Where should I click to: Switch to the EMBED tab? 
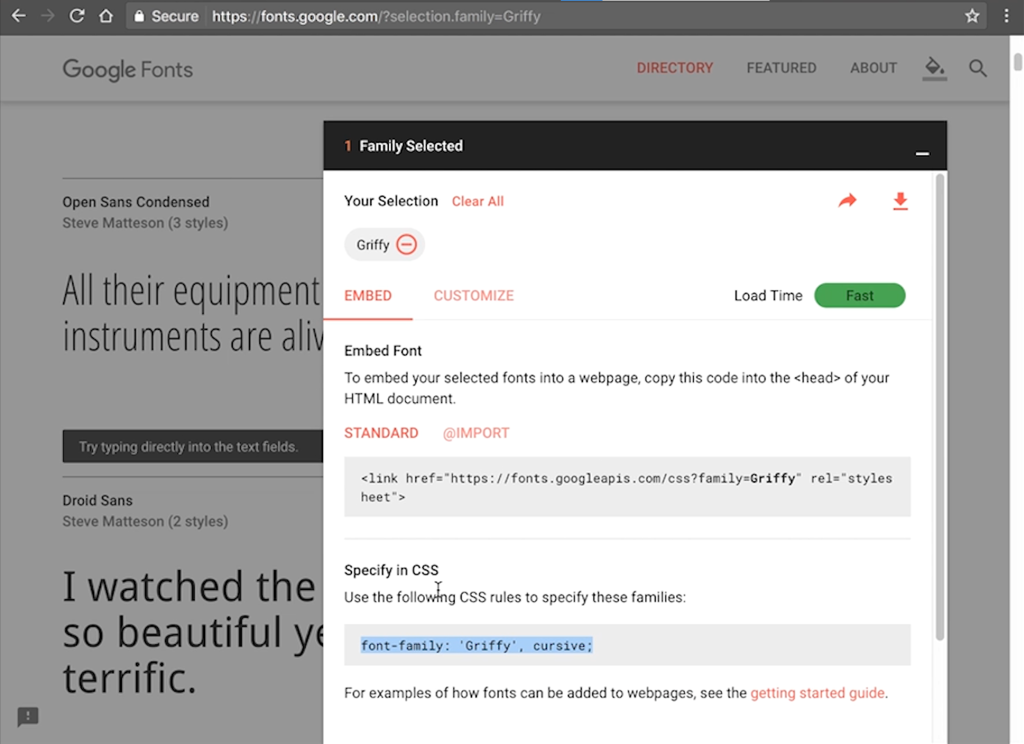pos(368,296)
